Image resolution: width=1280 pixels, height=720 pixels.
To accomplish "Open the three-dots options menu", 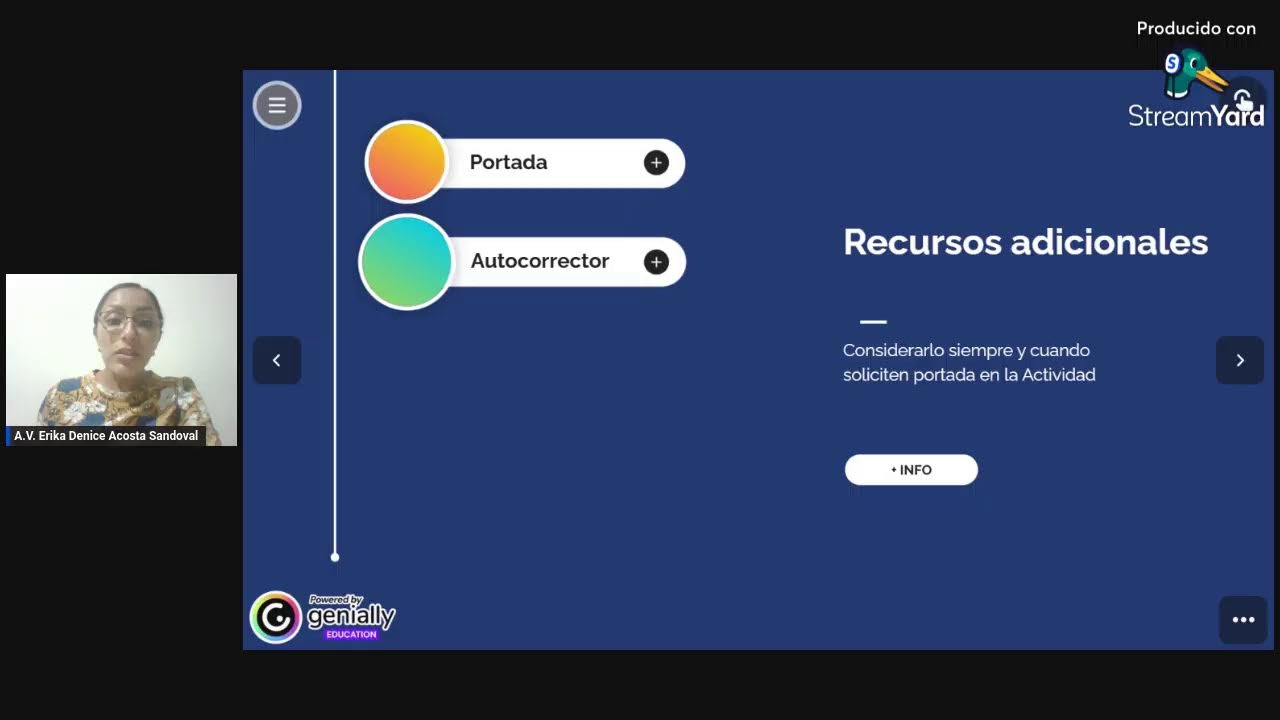I will pyautogui.click(x=1243, y=620).
